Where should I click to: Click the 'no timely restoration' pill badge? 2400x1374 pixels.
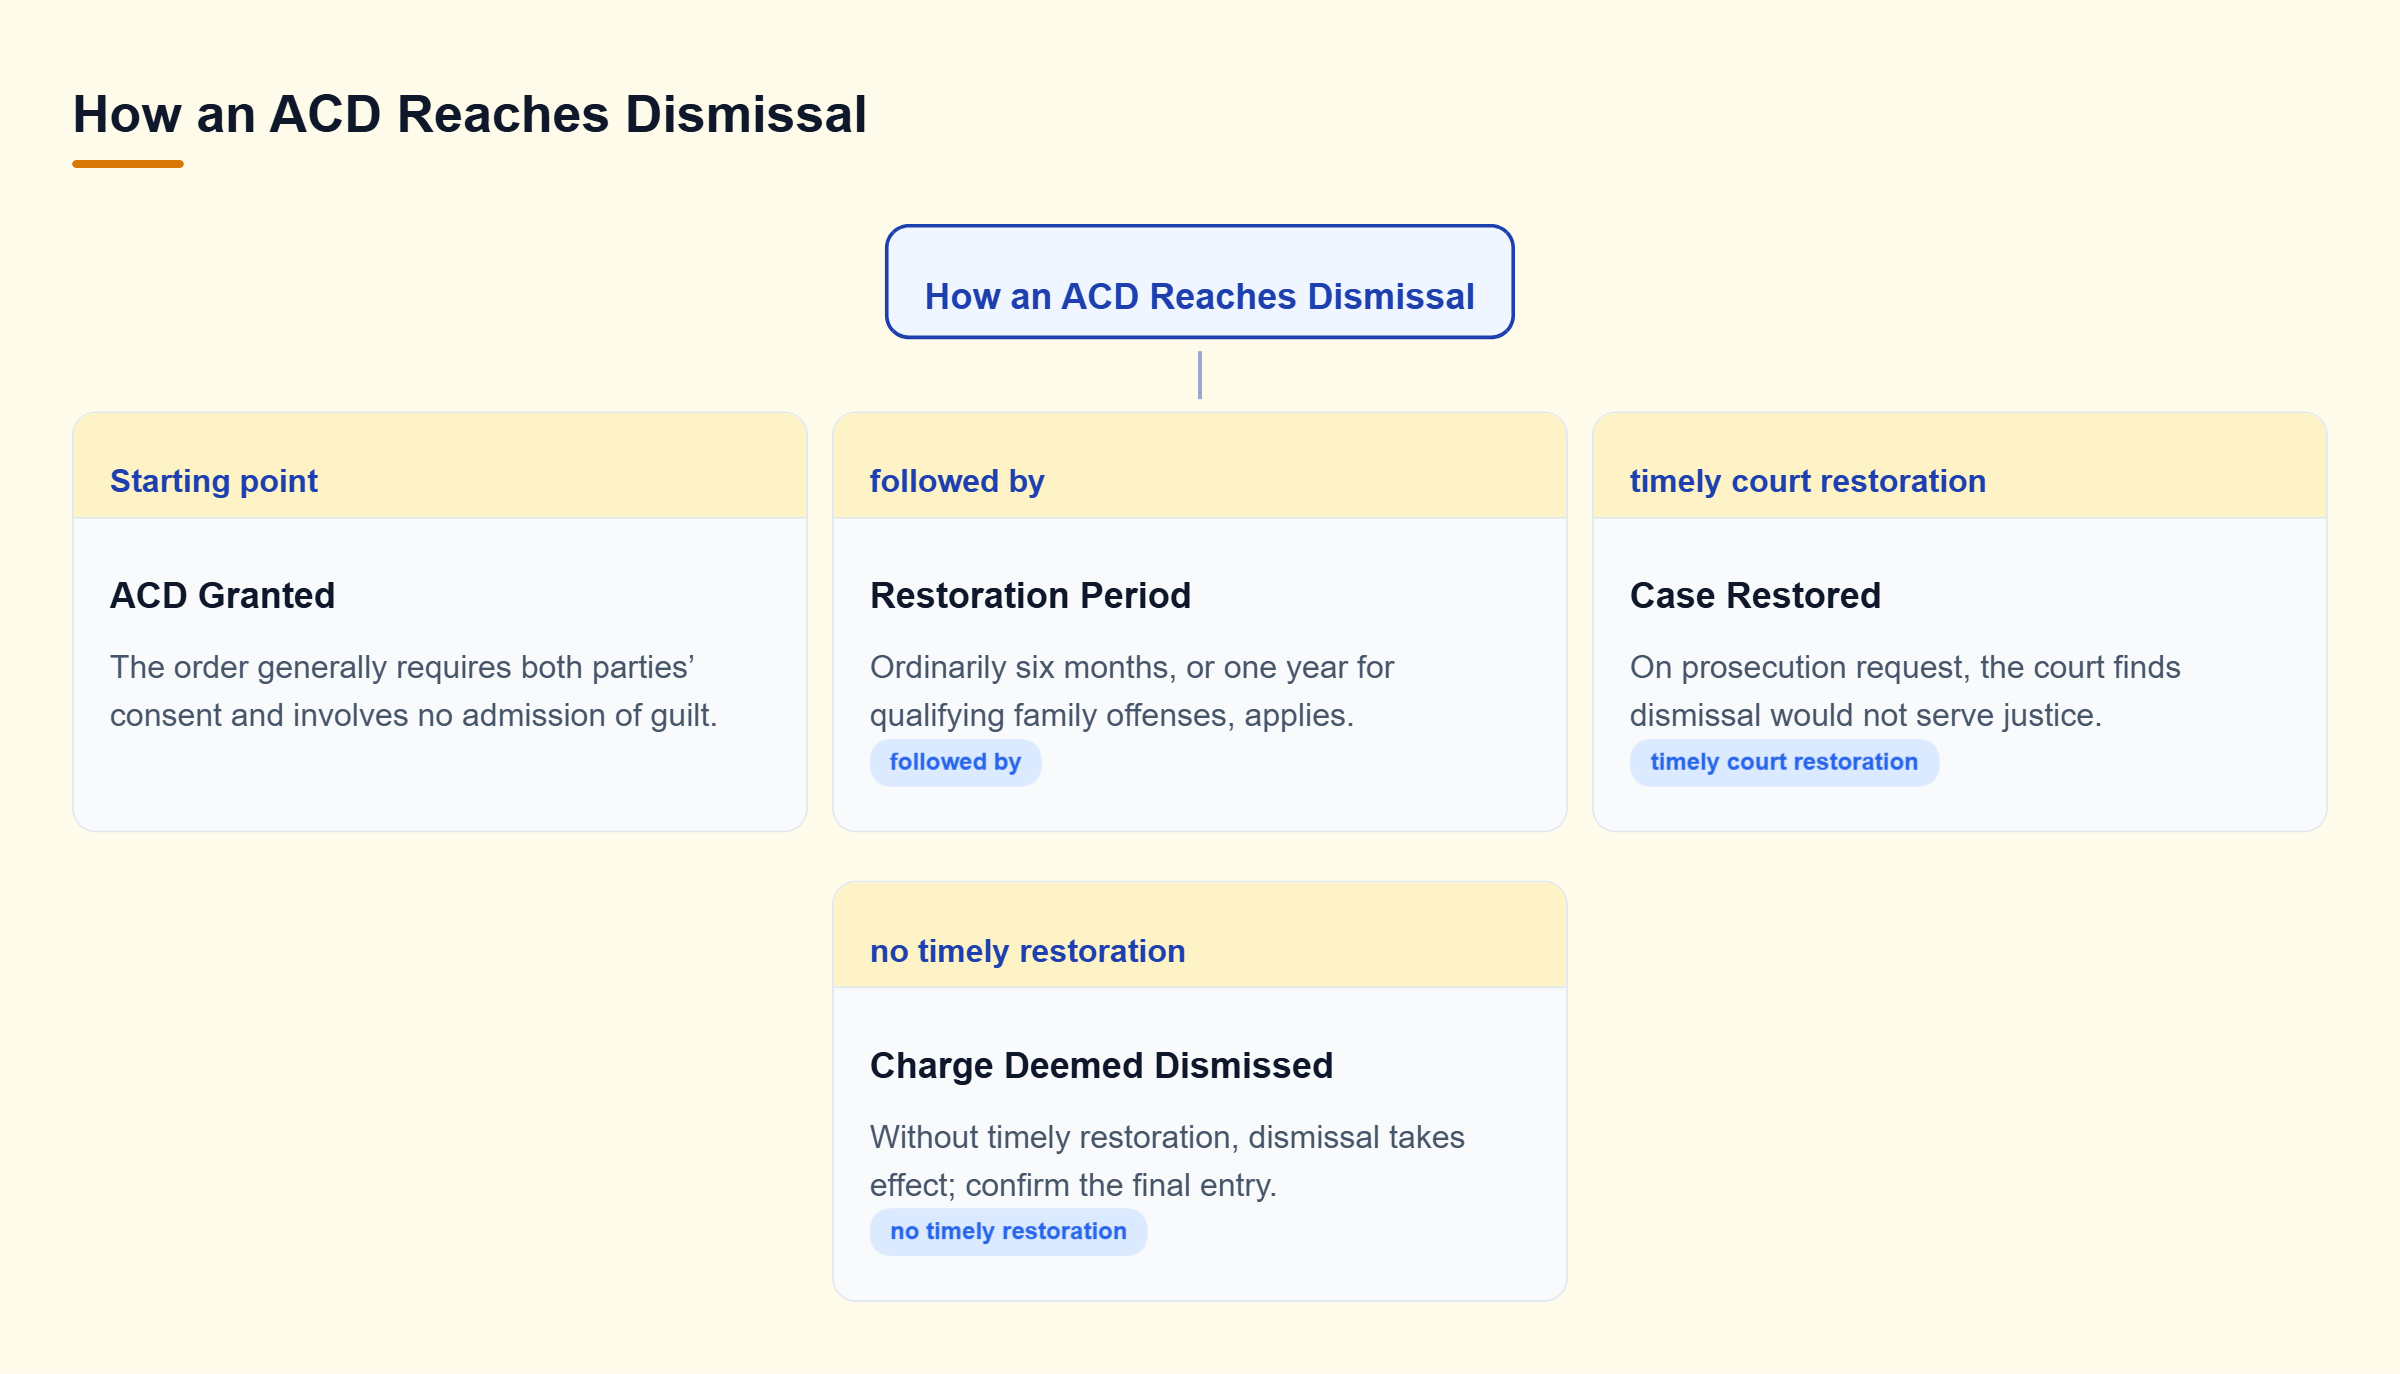pos(1008,1232)
